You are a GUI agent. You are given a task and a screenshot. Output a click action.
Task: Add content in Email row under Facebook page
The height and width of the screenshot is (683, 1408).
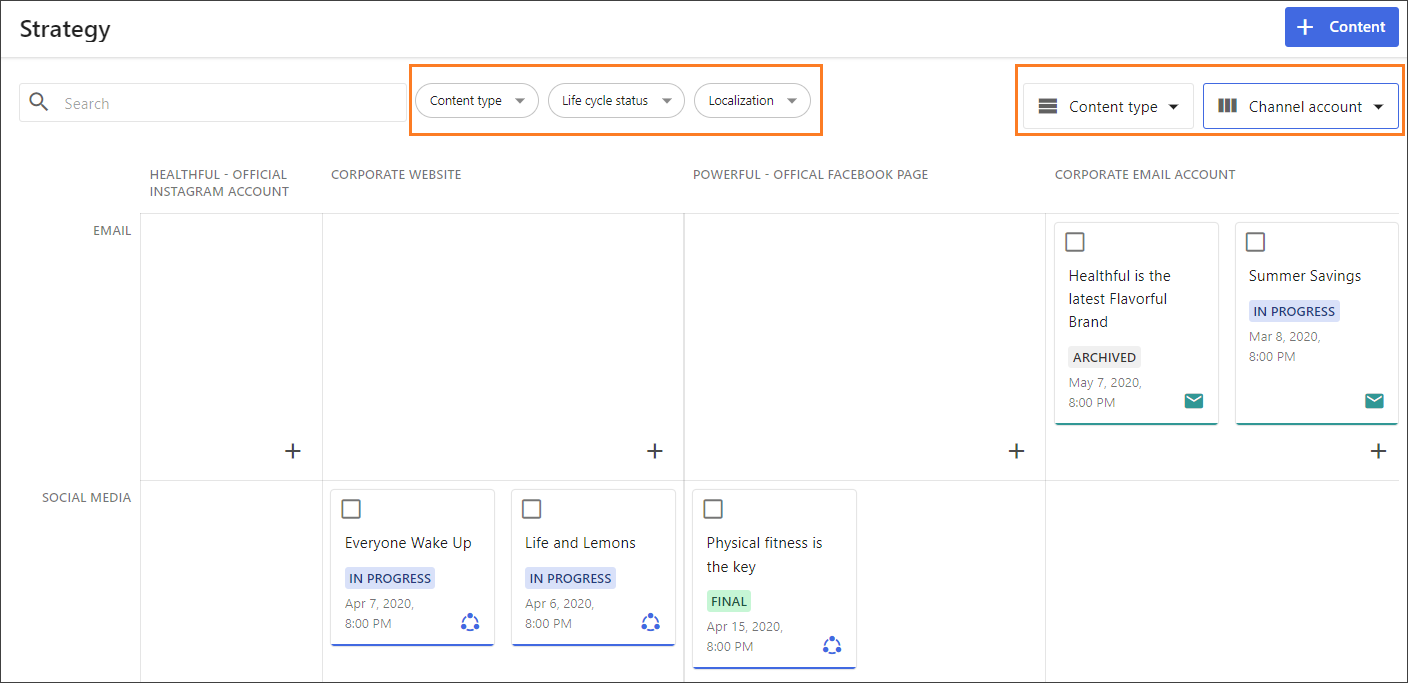pyautogui.click(x=1017, y=451)
